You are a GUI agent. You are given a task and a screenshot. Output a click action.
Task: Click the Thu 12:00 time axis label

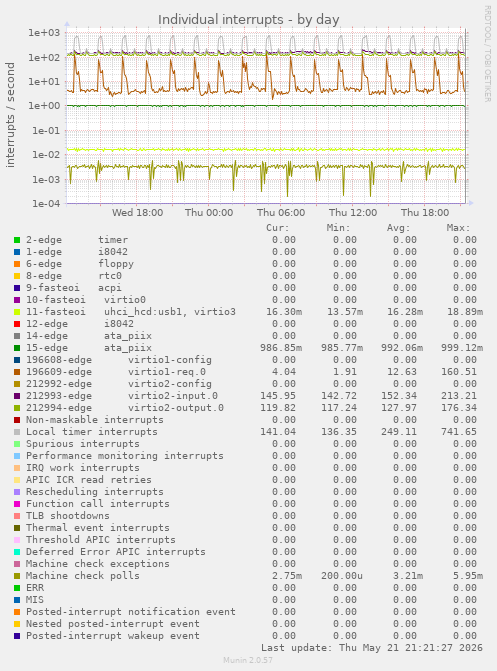(353, 213)
